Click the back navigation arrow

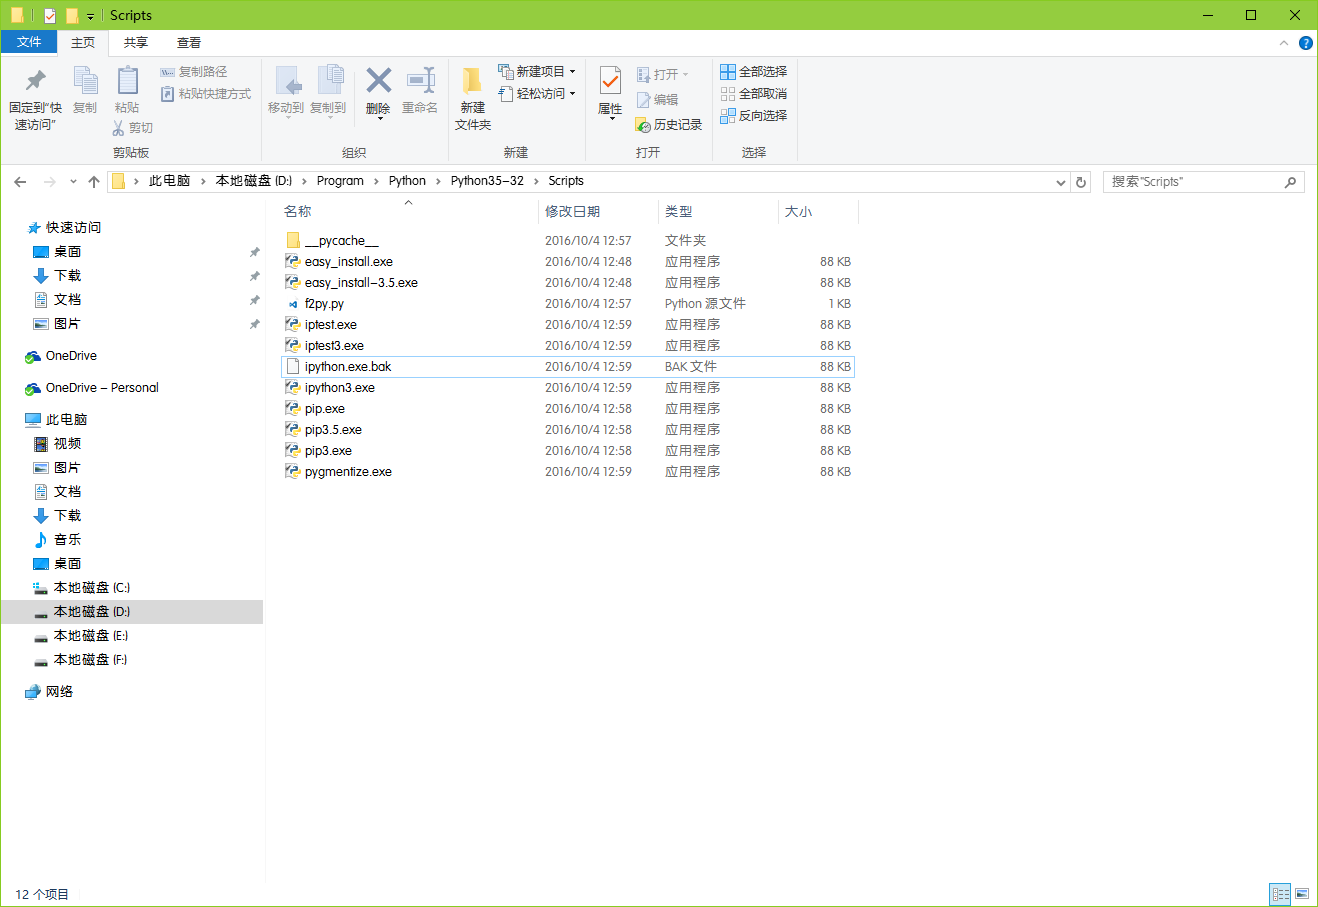(x=20, y=182)
